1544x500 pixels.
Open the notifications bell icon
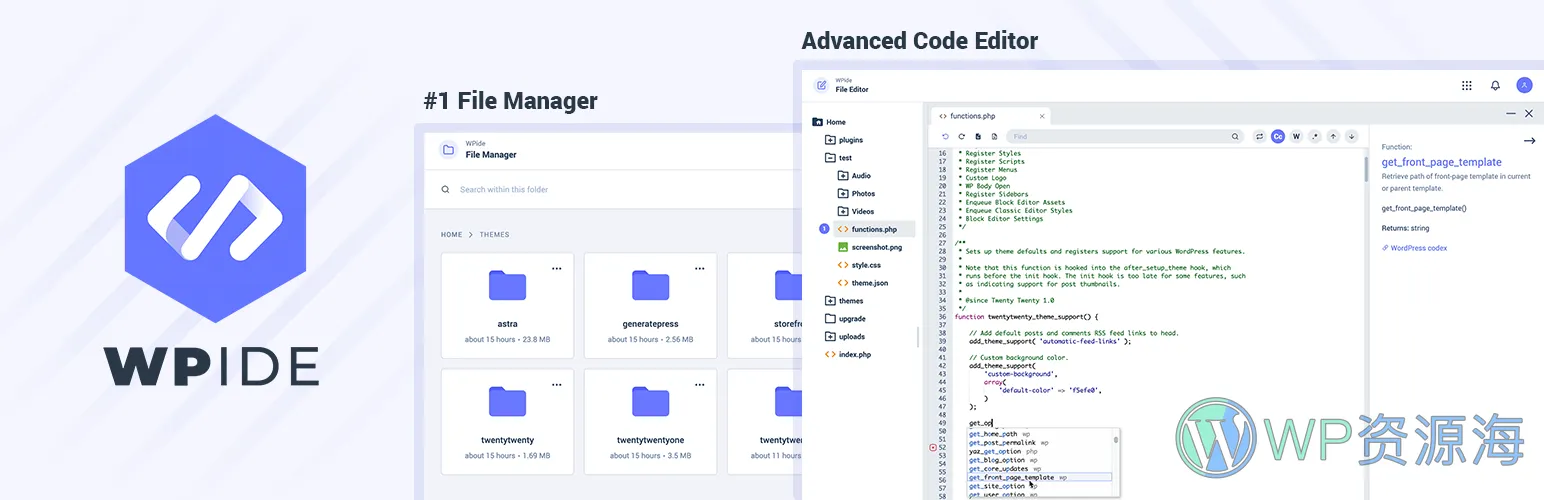1495,86
